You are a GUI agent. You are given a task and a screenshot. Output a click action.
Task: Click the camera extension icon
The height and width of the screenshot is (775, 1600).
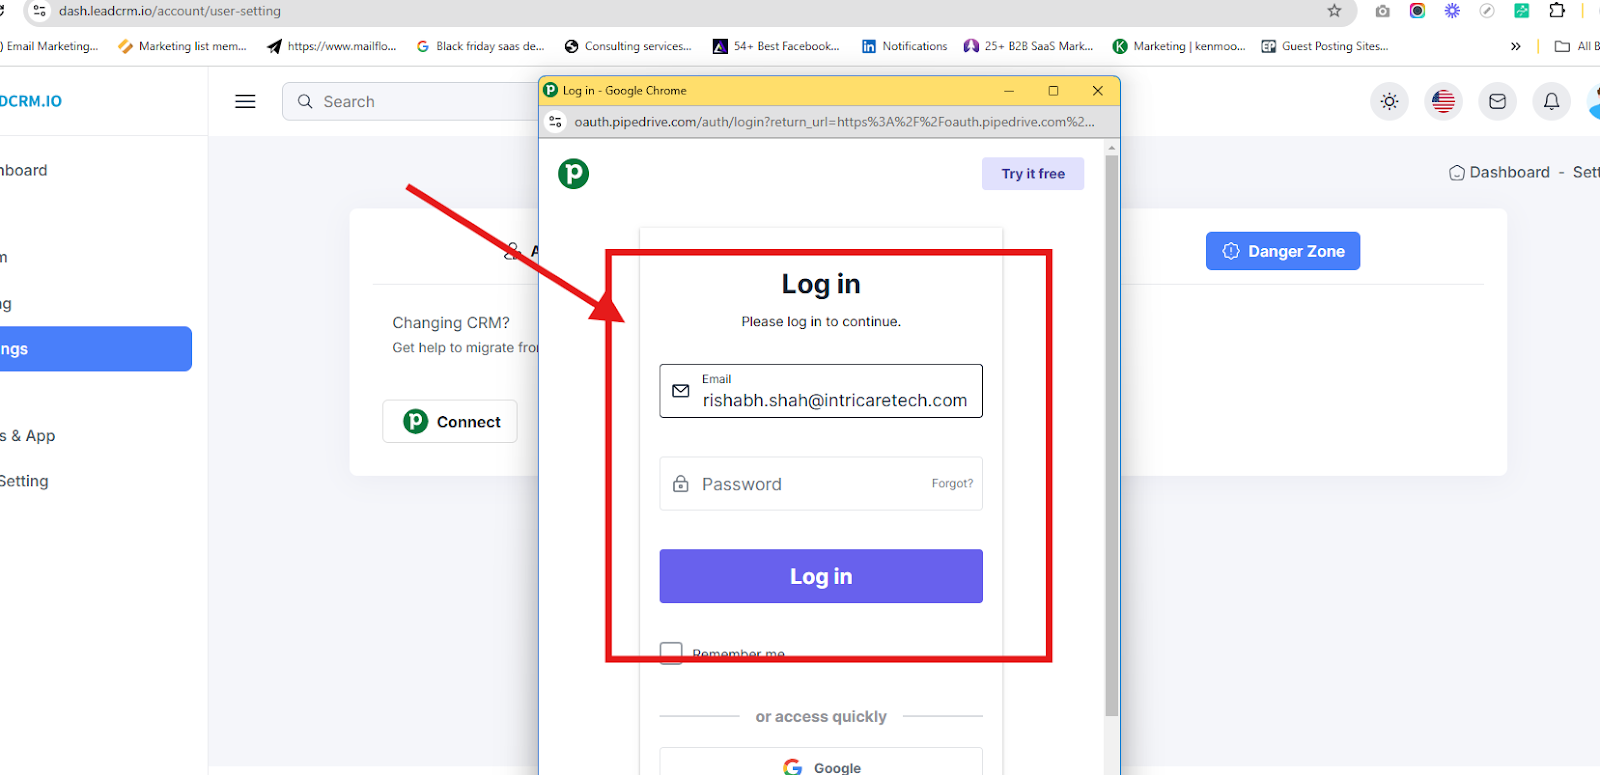[x=1382, y=11]
